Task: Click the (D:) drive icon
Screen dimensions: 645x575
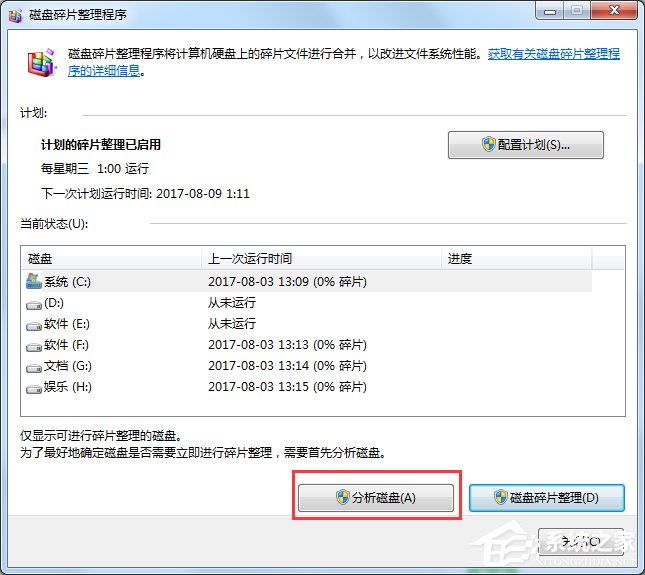Action: tap(34, 305)
